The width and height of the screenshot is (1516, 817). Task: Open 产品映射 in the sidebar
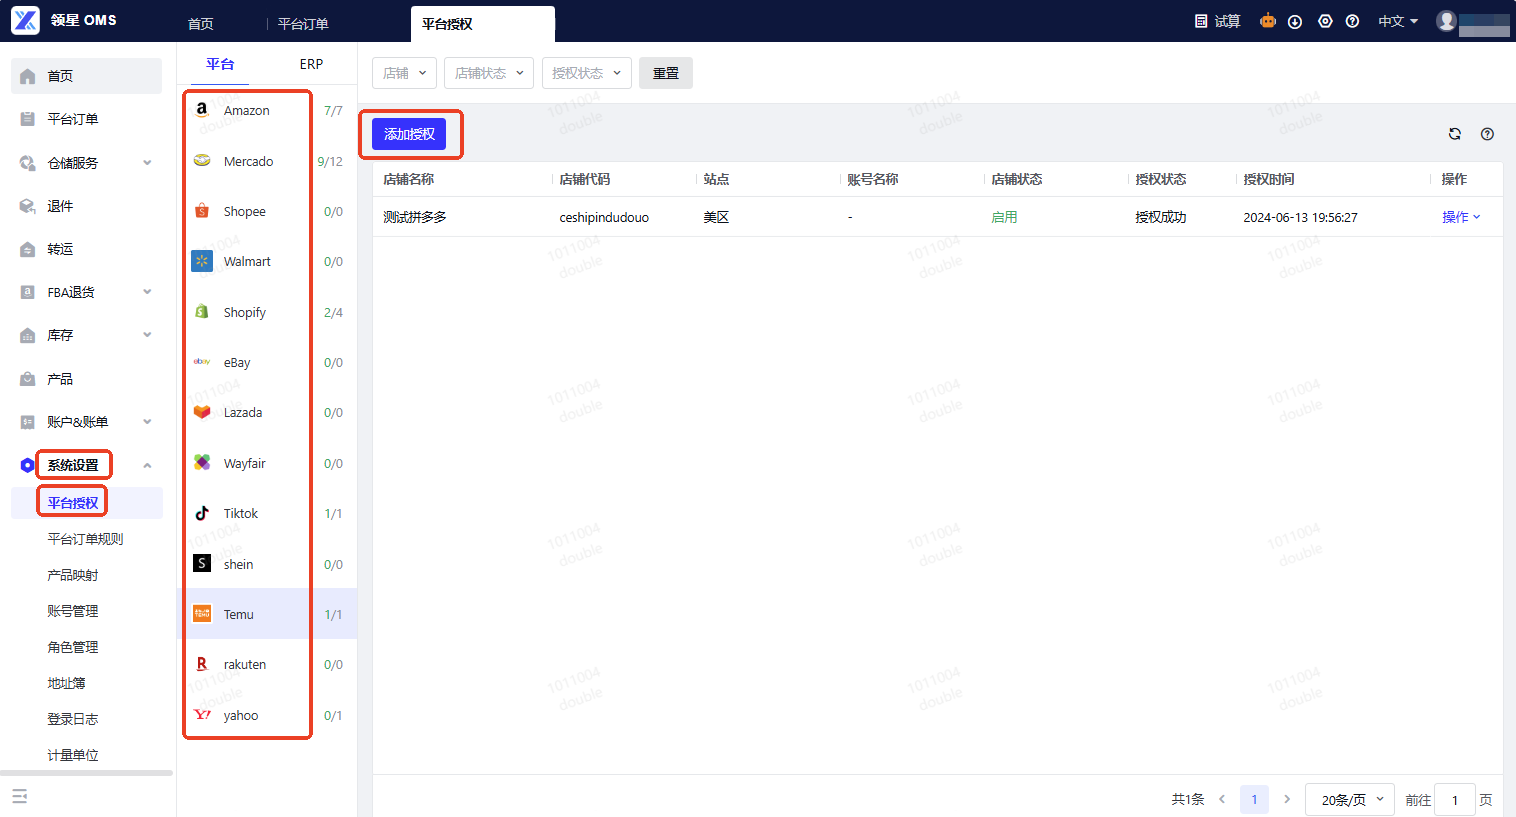click(x=73, y=575)
